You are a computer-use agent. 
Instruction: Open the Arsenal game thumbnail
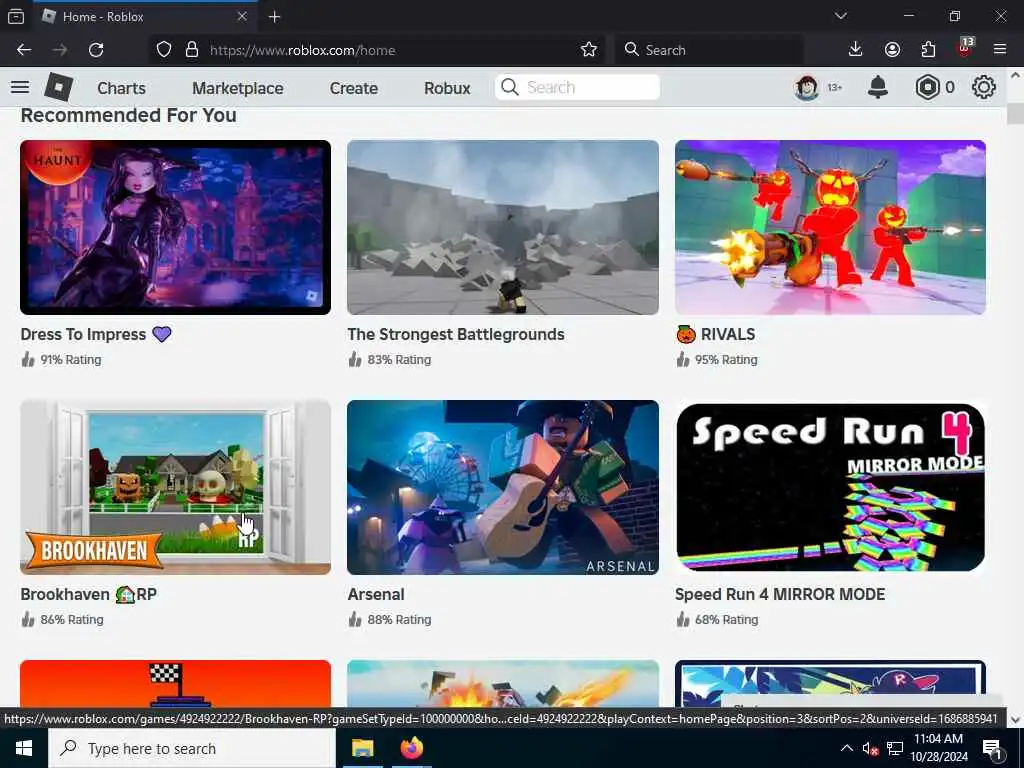pos(503,487)
